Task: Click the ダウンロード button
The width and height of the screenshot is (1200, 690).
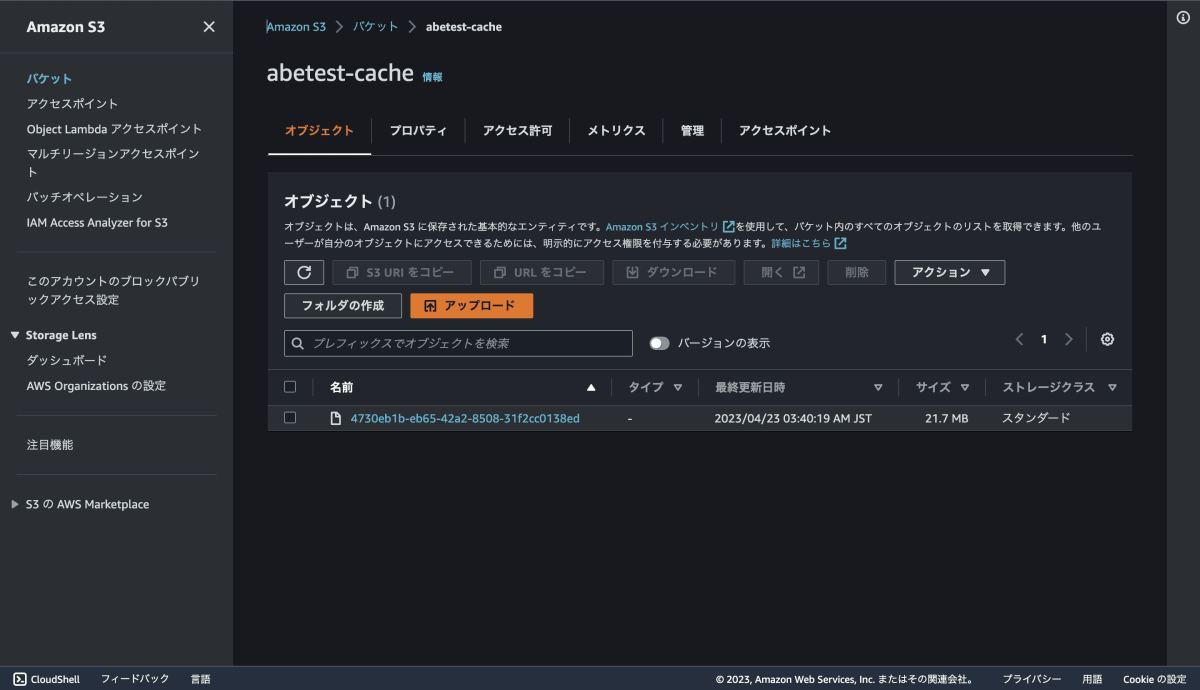Action: tap(673, 272)
